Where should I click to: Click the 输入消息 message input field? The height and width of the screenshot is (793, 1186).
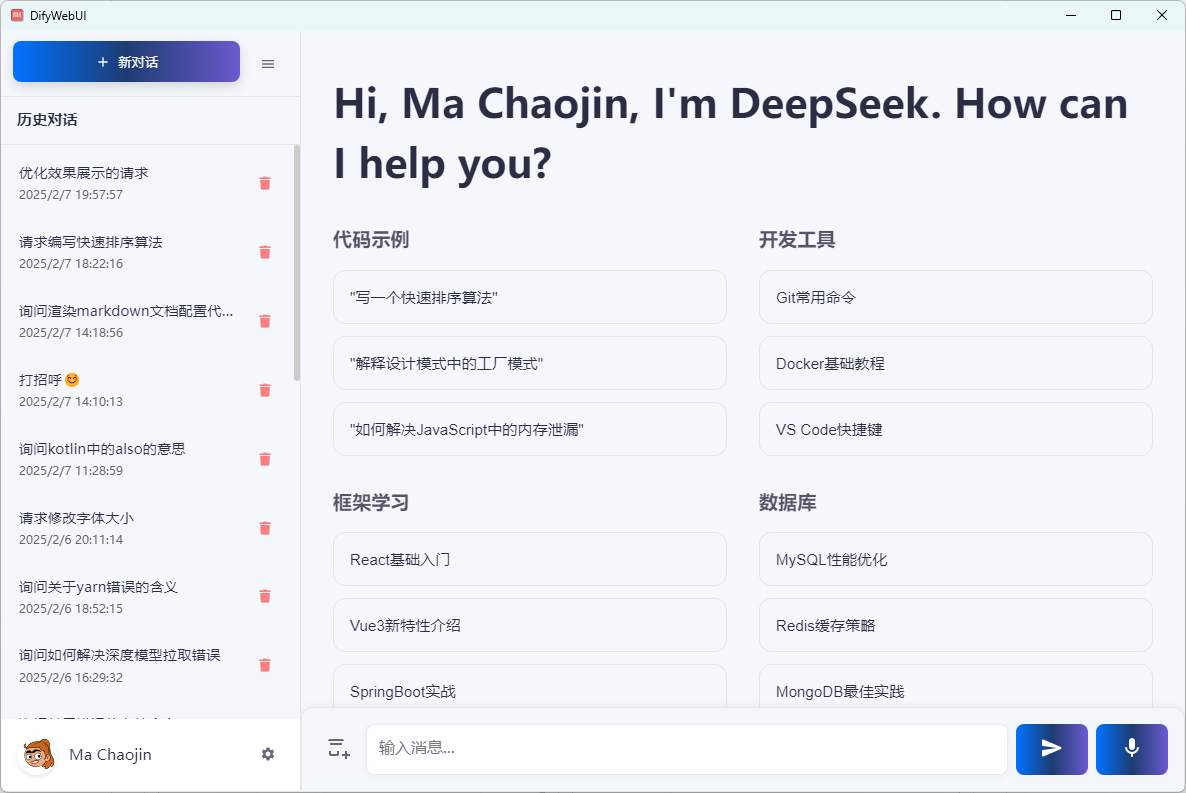coord(687,749)
